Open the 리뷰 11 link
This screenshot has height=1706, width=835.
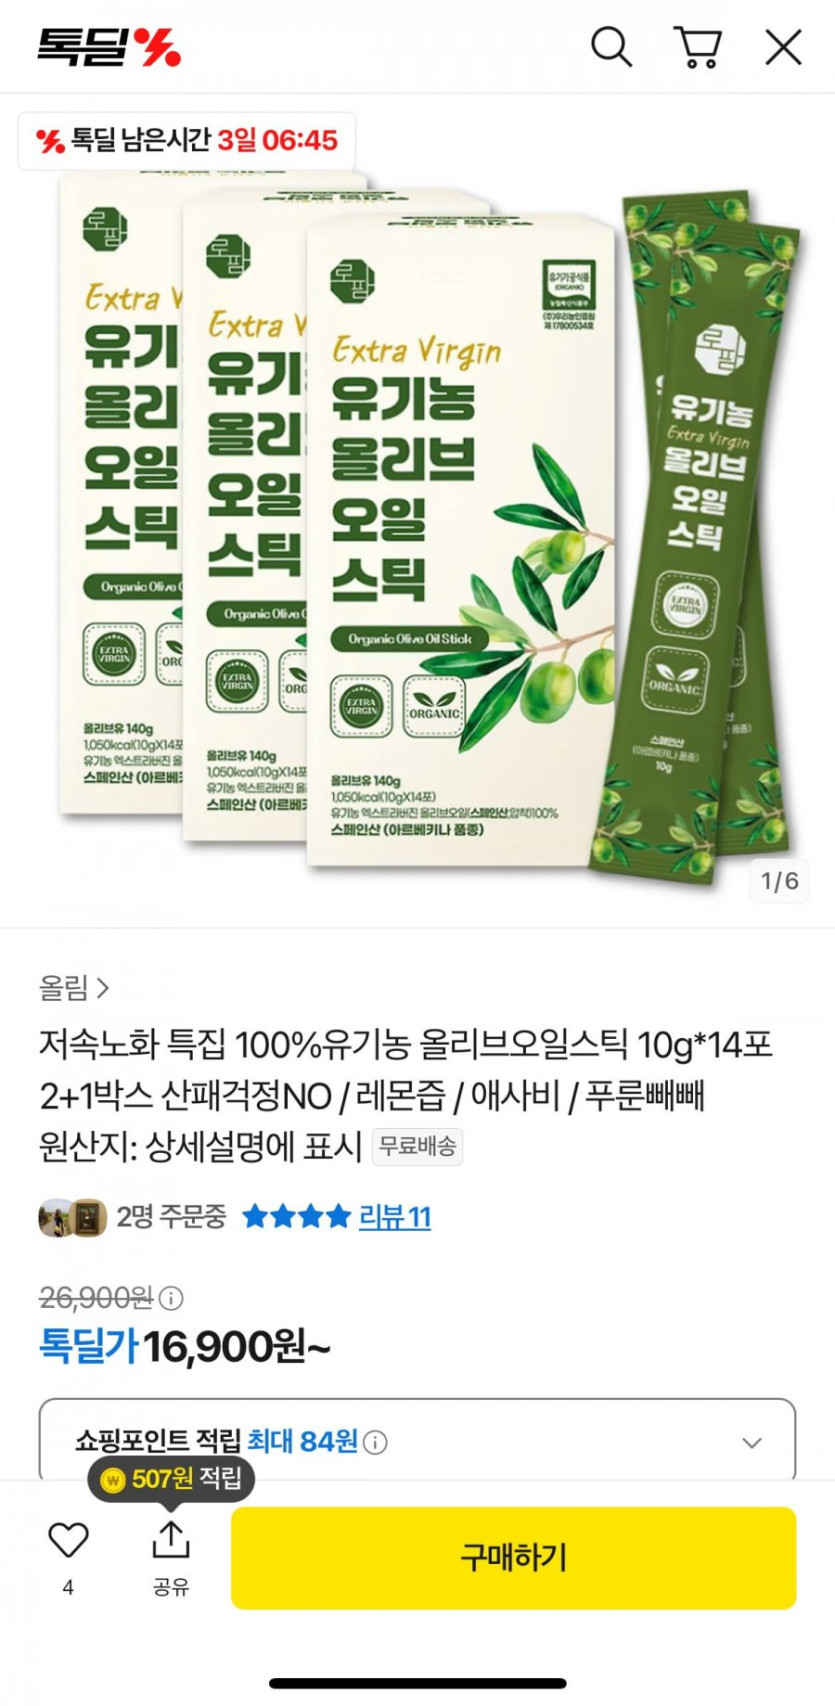tap(395, 1217)
